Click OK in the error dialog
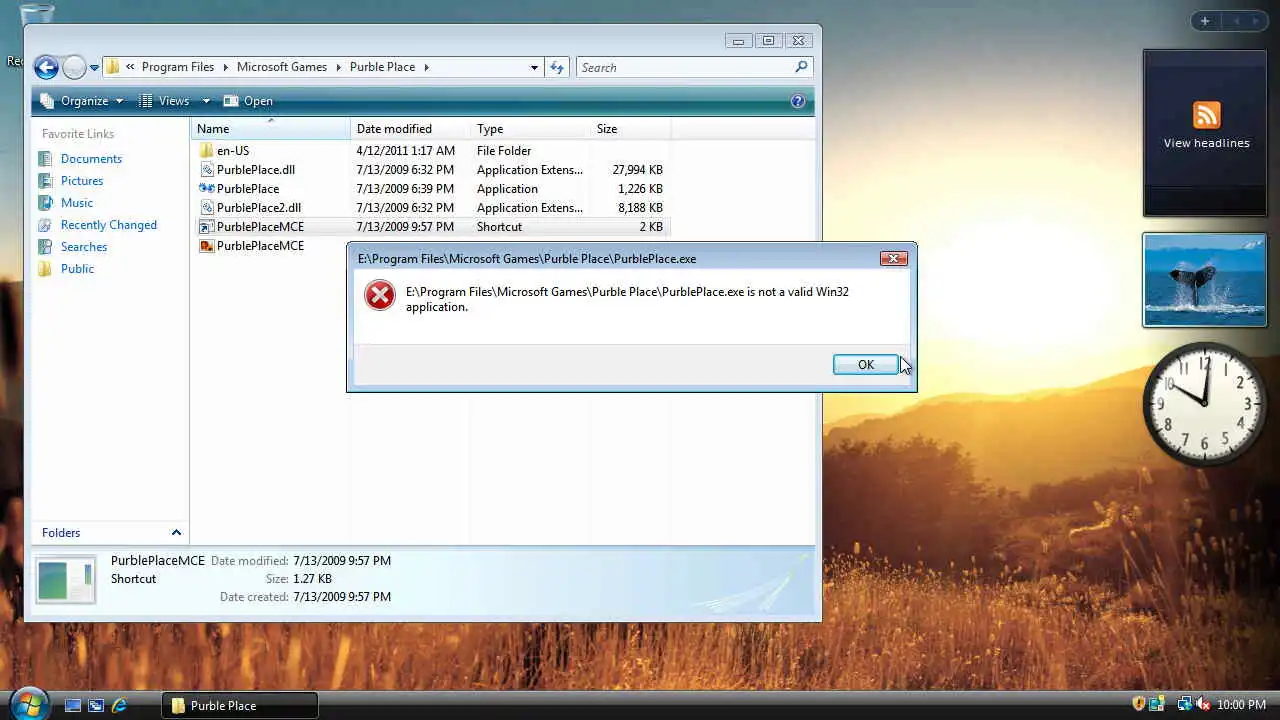Screen dimensions: 1280x720 click(x=865, y=365)
